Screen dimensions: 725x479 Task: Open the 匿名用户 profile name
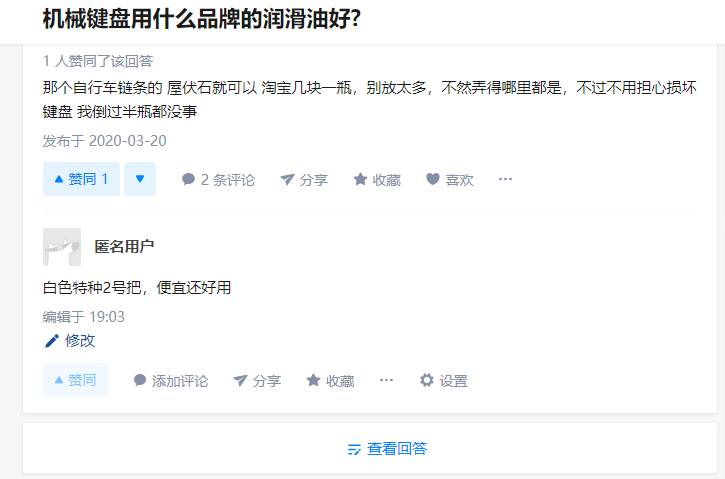(x=124, y=247)
